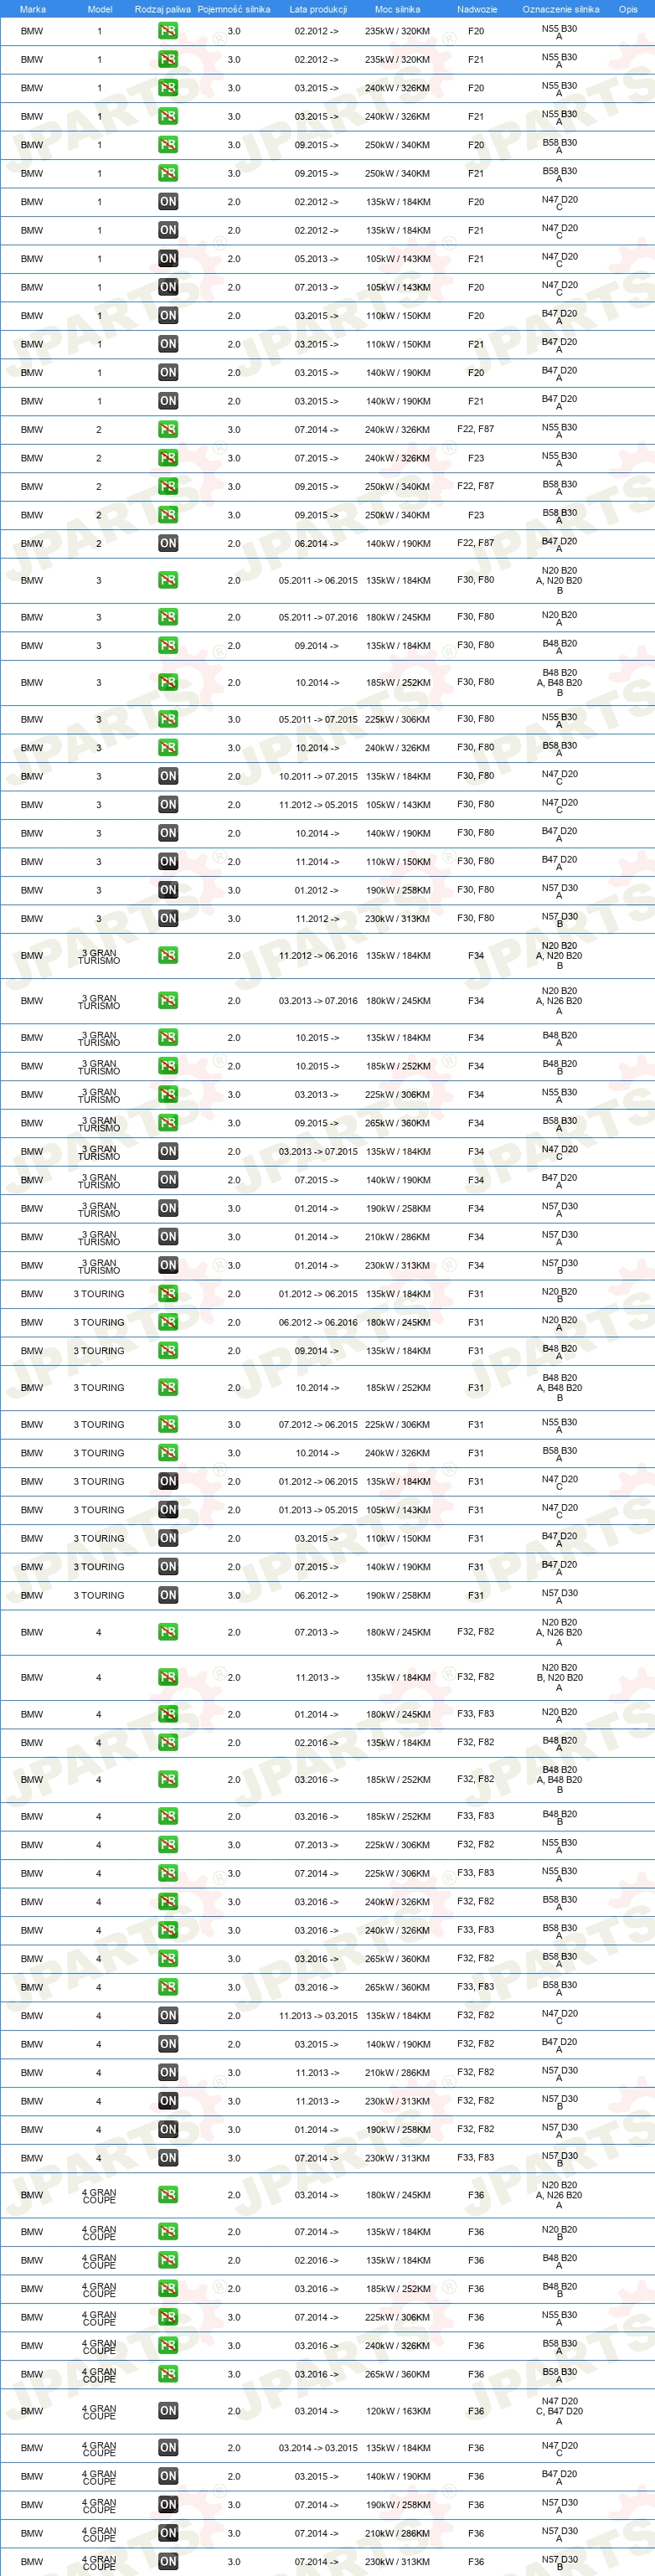
Task: Click the Rodzaj paliwa column header
Action: click(x=163, y=9)
